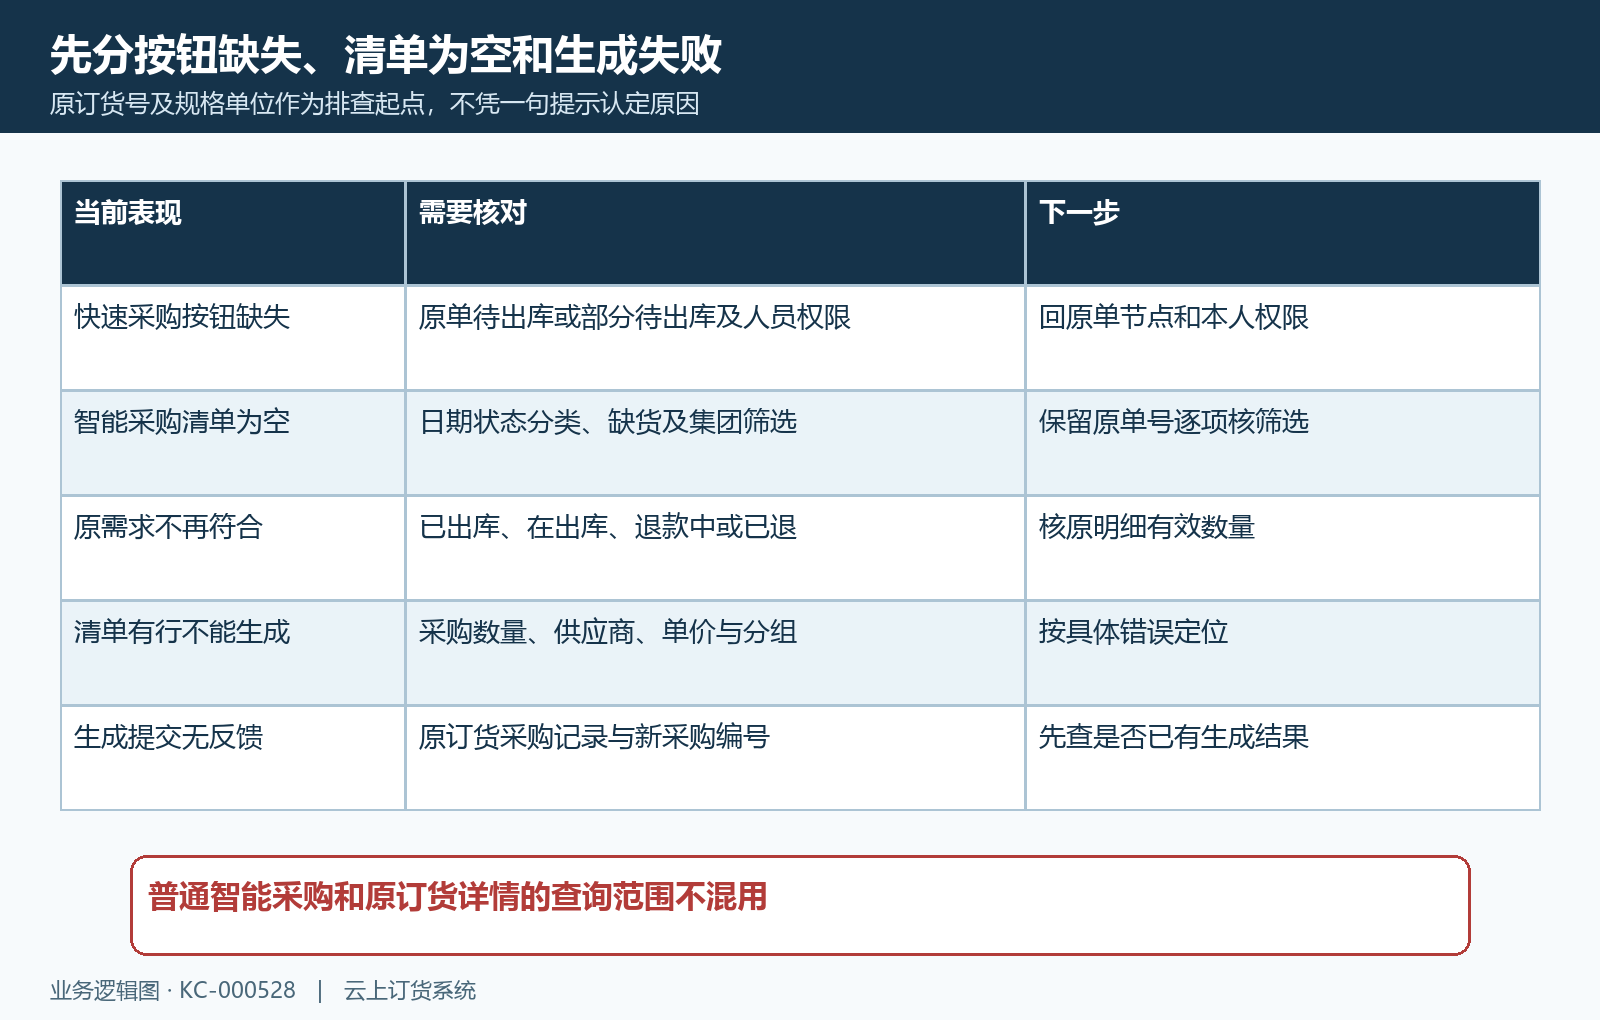Viewport: 1600px width, 1020px height.
Task: Click the title 先分按钮缺失、清单为空和生成失败
Action: [386, 54]
